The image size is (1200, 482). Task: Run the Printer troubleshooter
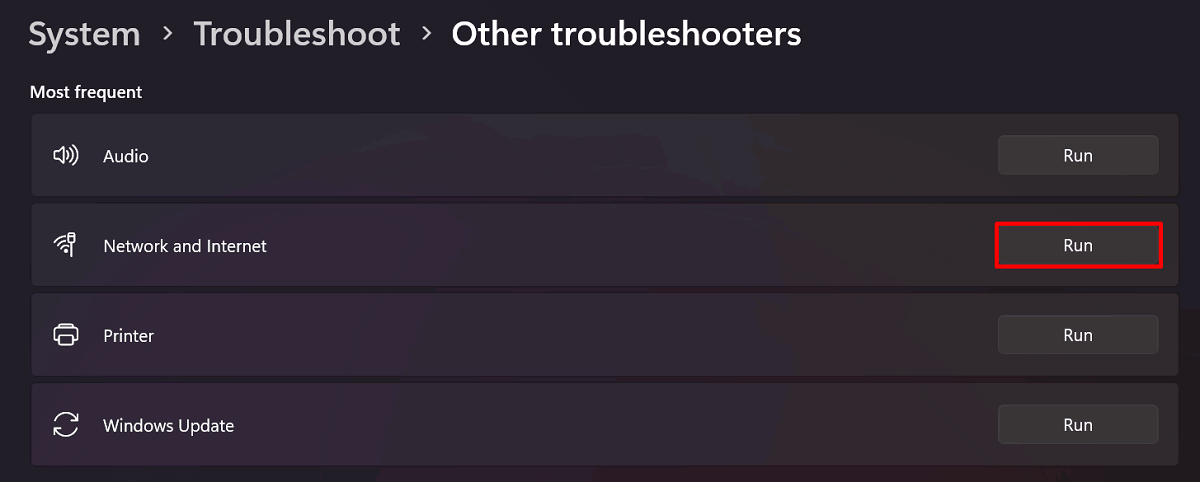click(x=1078, y=335)
